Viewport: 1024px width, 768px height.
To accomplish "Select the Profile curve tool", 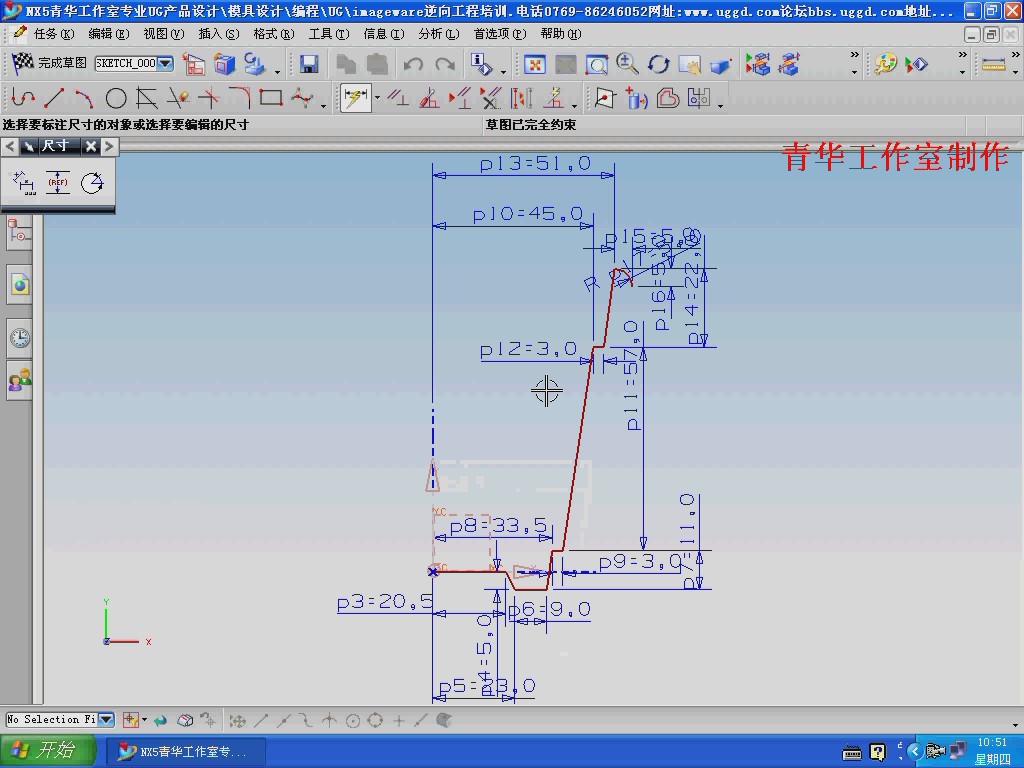I will click(23, 99).
